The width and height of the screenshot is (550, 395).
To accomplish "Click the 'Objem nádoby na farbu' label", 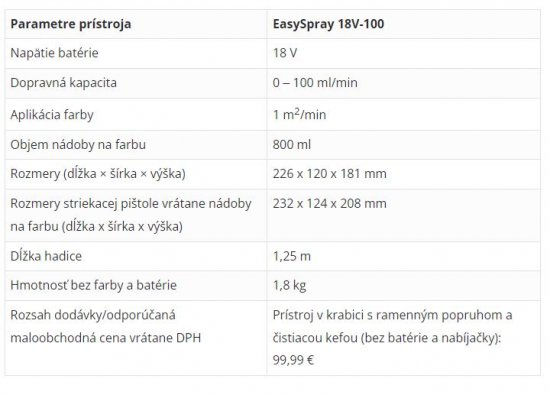I will pyautogui.click(x=78, y=145).
